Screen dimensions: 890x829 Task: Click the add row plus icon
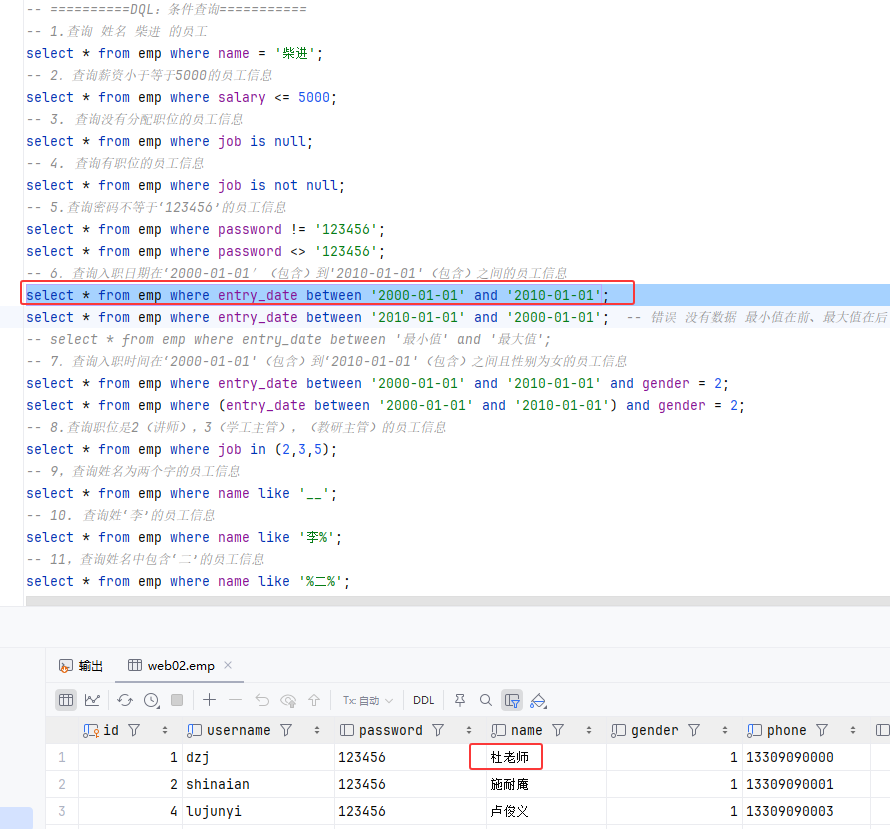(x=209, y=700)
